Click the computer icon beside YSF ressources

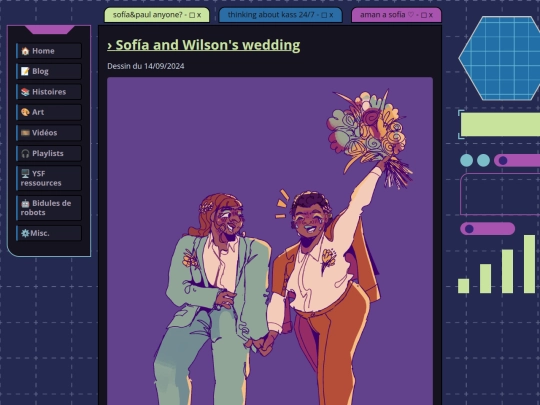25,174
